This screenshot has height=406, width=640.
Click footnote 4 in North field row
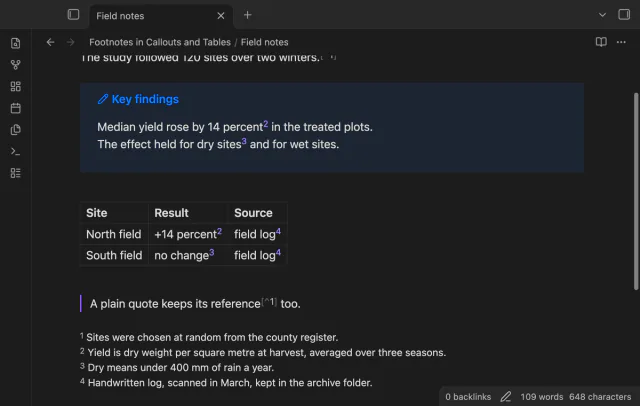click(278, 231)
